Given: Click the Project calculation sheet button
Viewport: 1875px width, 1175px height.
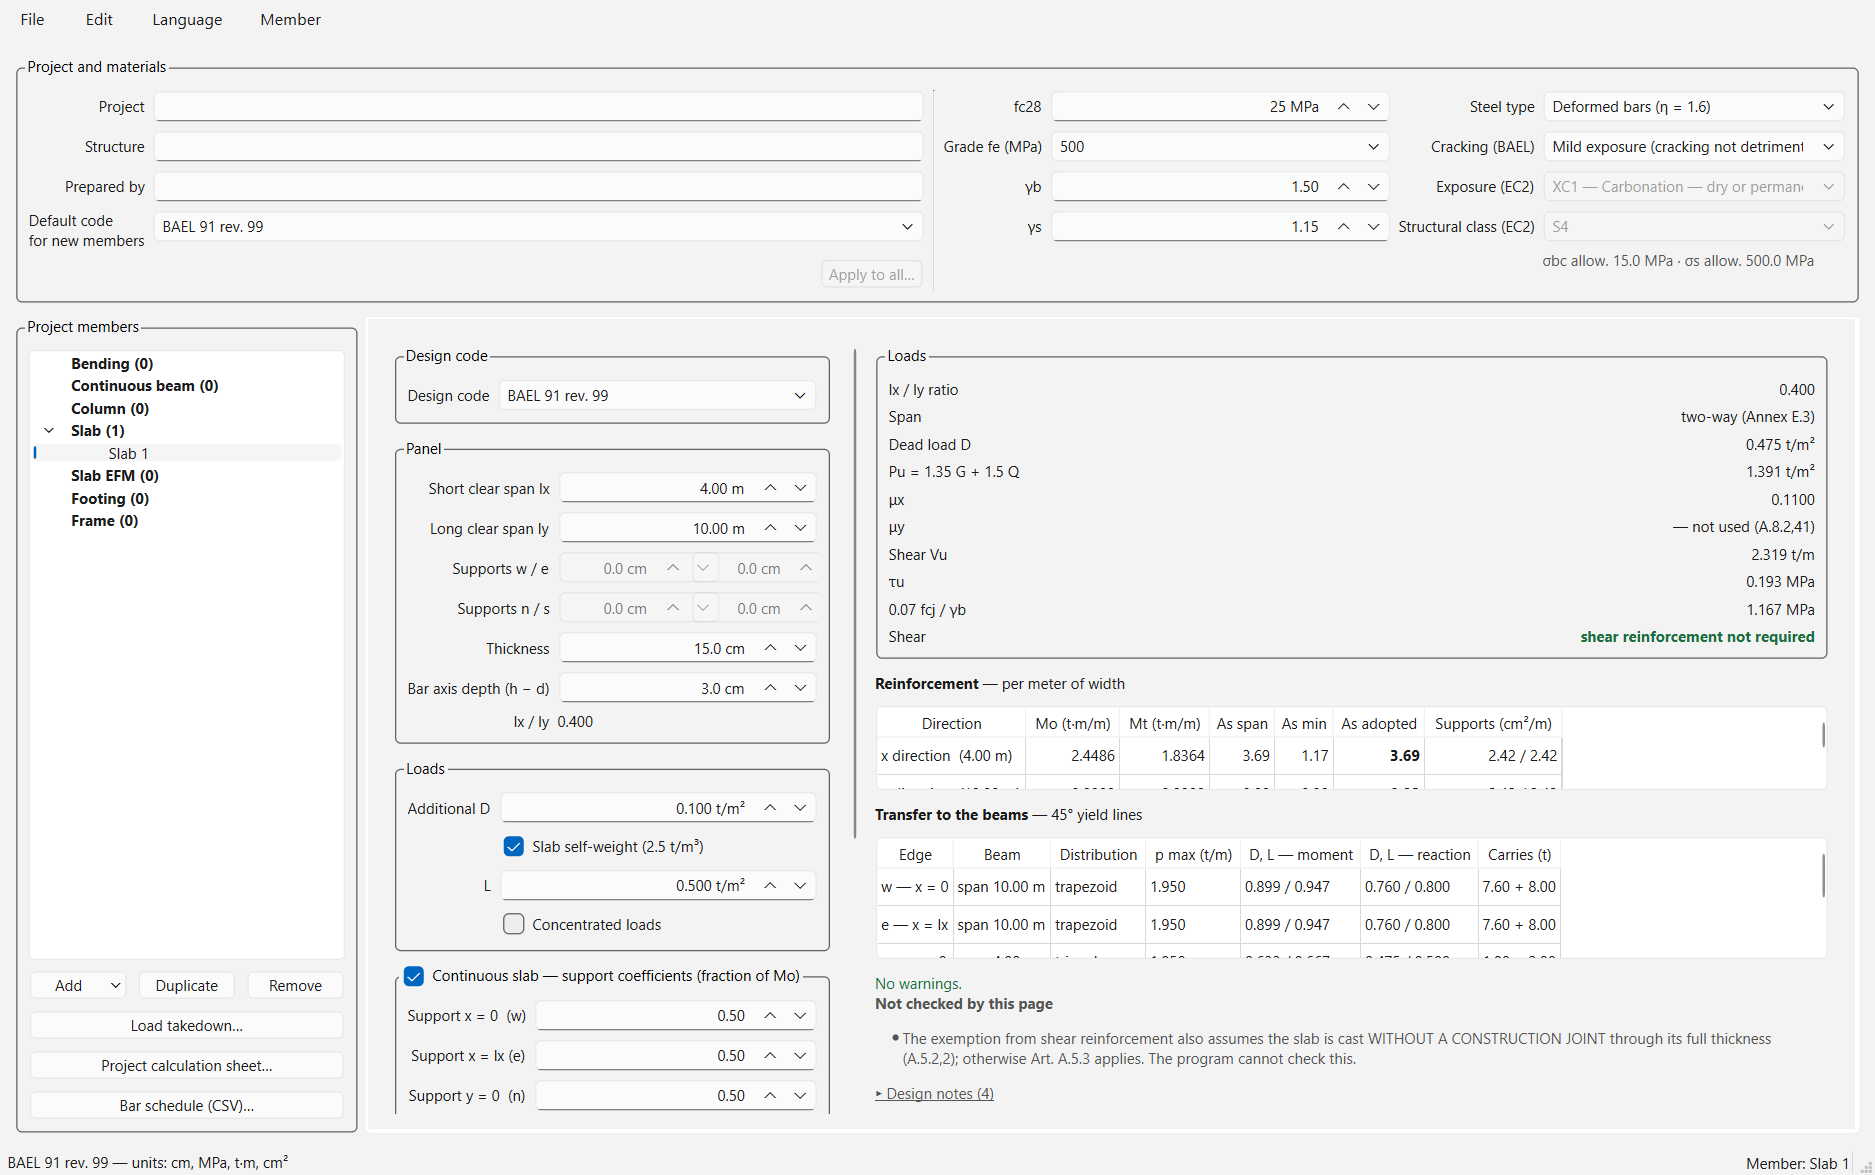Looking at the screenshot, I should [187, 1066].
